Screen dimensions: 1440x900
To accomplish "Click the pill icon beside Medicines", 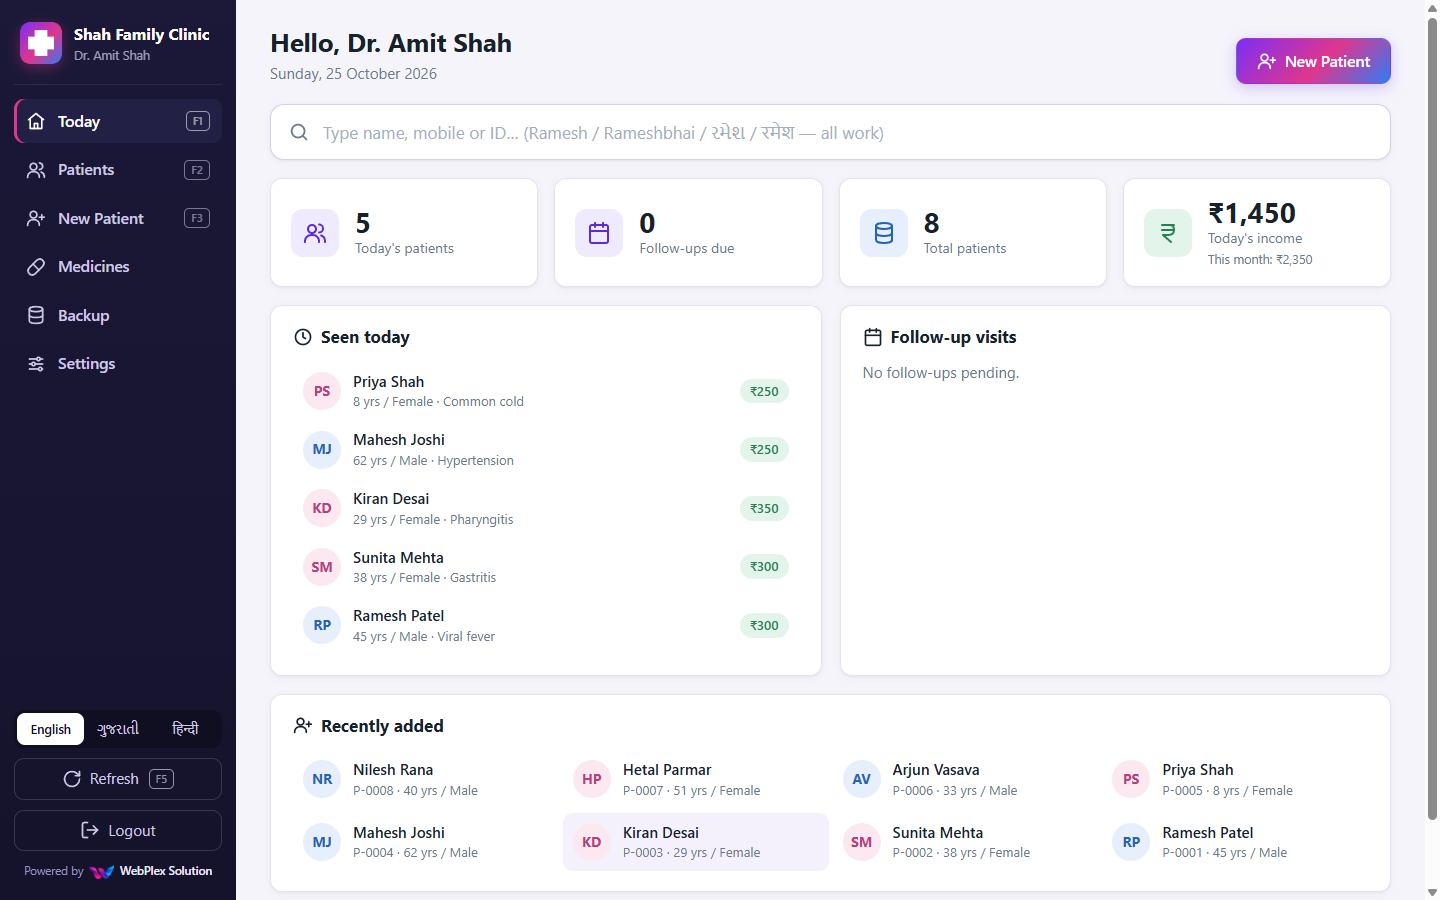I will pyautogui.click(x=36, y=267).
